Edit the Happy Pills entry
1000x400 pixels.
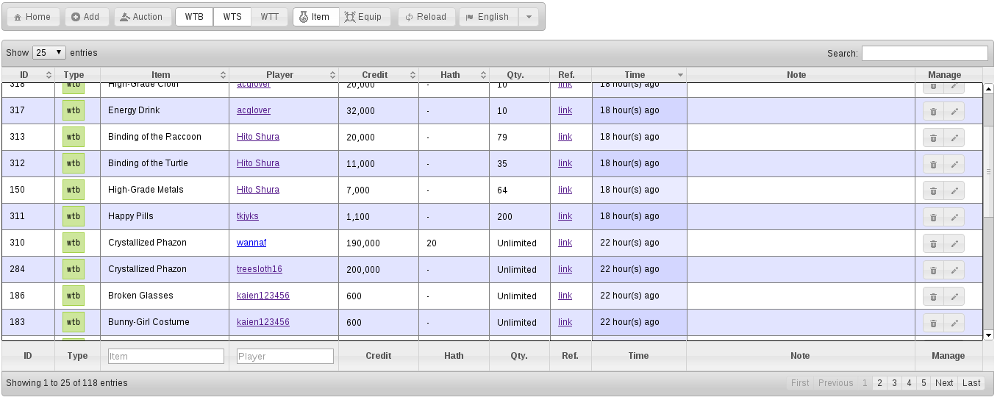(x=954, y=218)
